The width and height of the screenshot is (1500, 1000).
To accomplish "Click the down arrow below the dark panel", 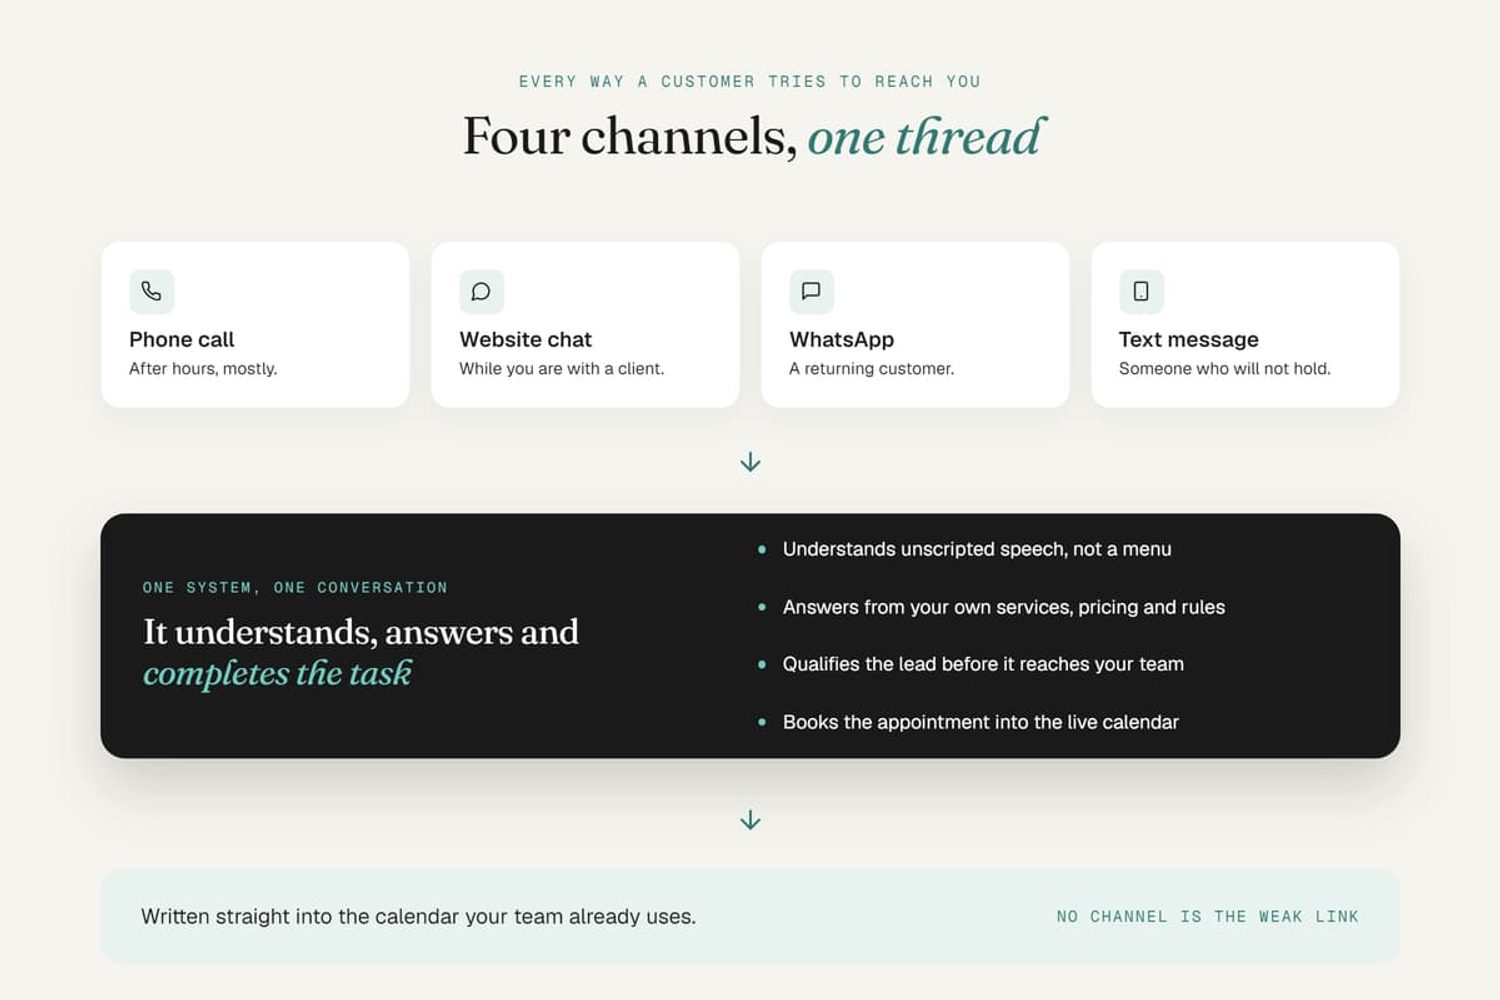I will pyautogui.click(x=750, y=820).
